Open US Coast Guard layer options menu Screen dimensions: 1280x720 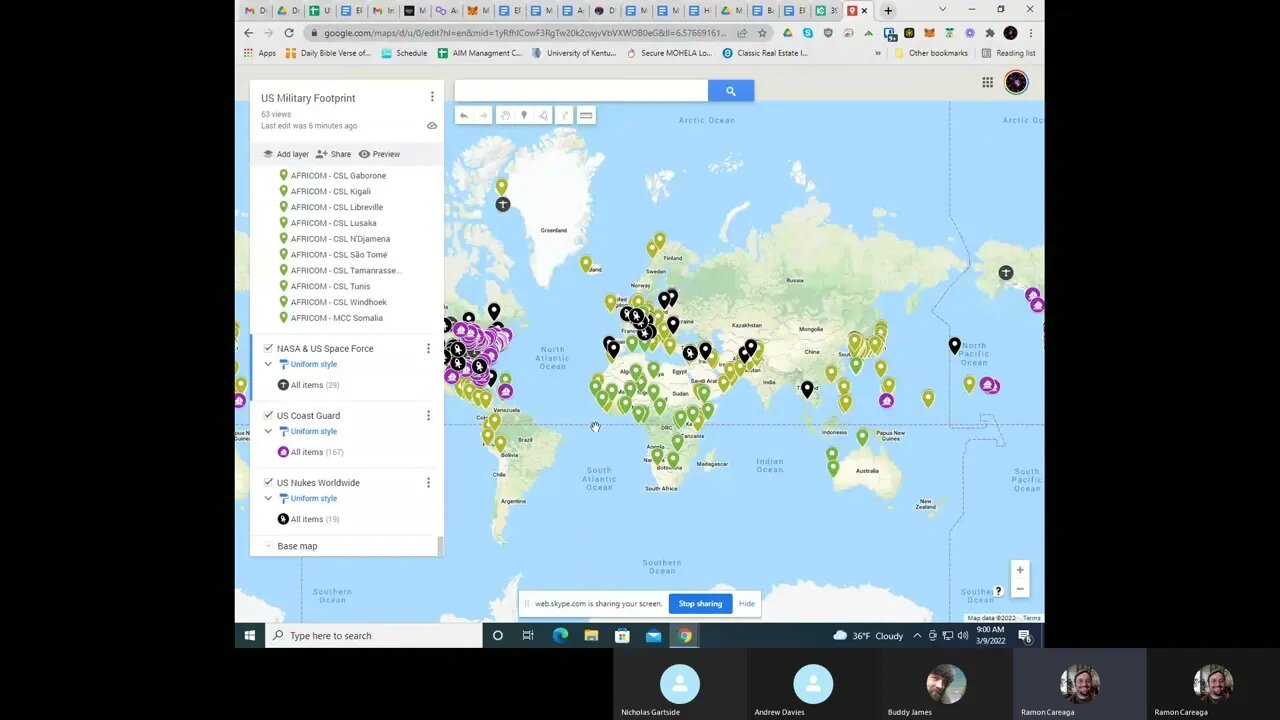pyautogui.click(x=428, y=416)
